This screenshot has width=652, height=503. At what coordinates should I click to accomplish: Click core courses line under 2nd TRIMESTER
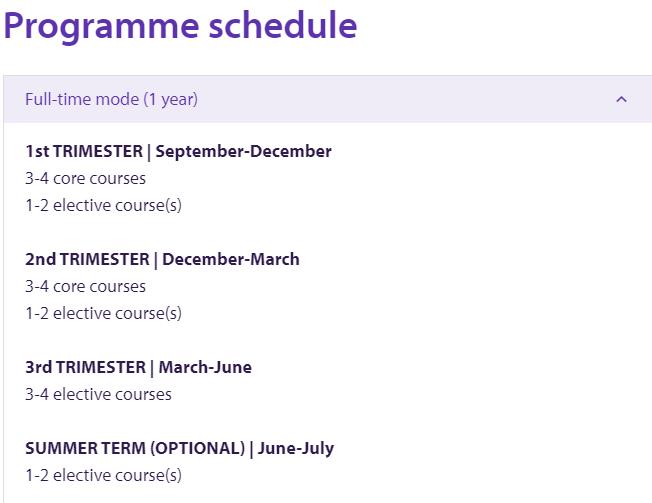click(85, 287)
